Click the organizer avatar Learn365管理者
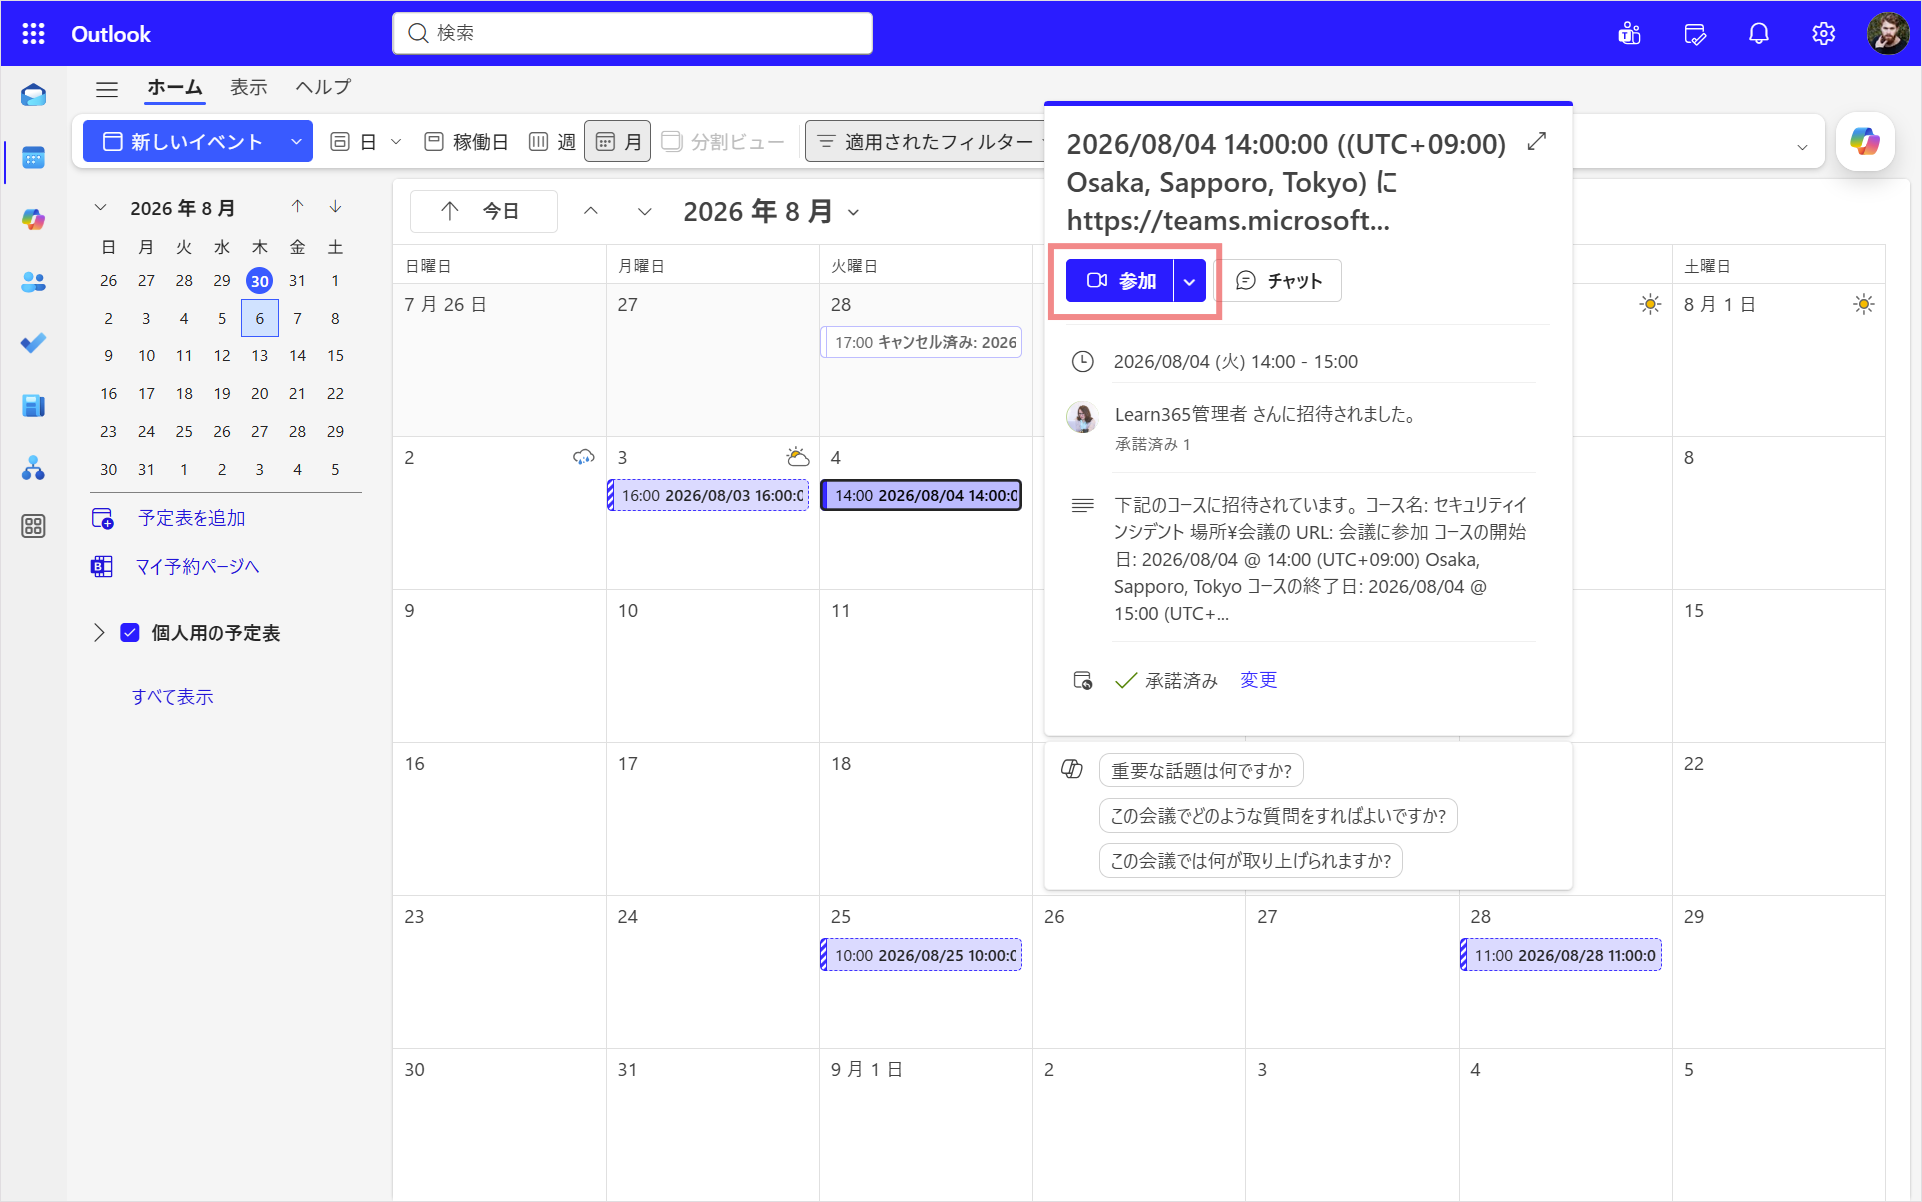1922x1202 pixels. (1082, 417)
